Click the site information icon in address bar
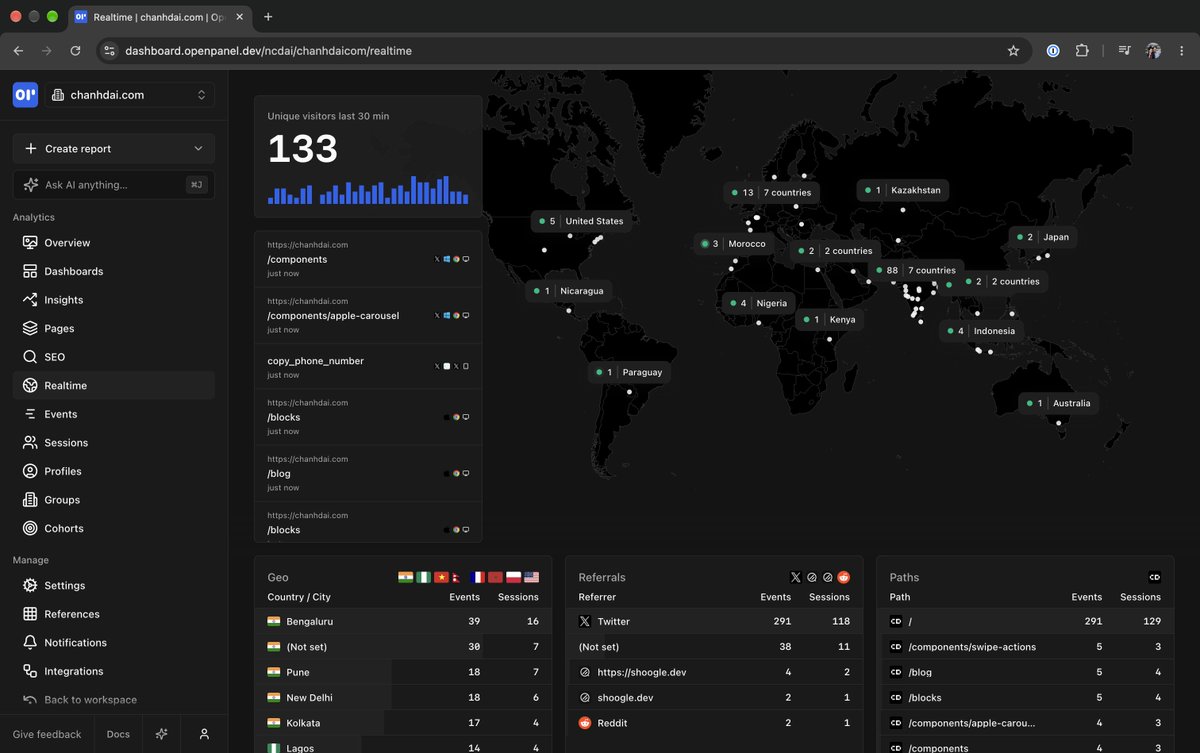The width and height of the screenshot is (1200, 753). pyautogui.click(x=109, y=51)
